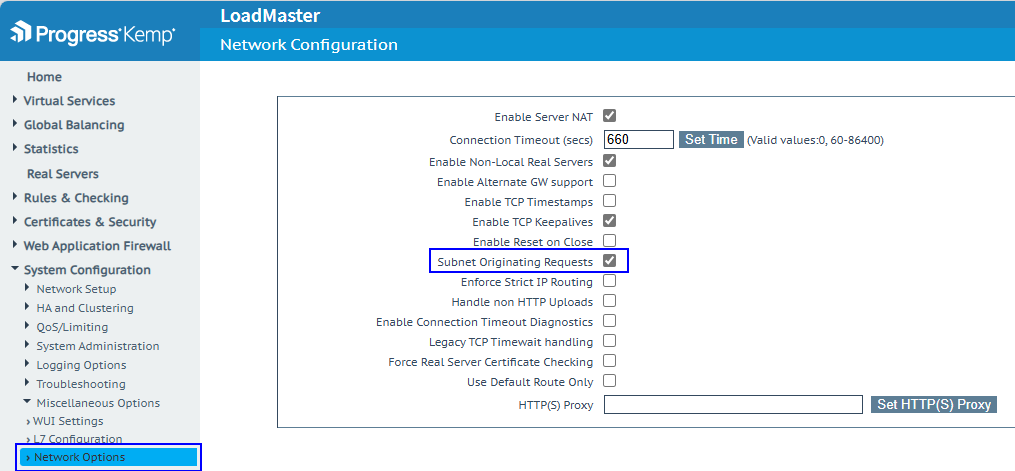Screen dimensions: 1015x471
Task: Open Real Servers in sidebar
Action: (63, 174)
